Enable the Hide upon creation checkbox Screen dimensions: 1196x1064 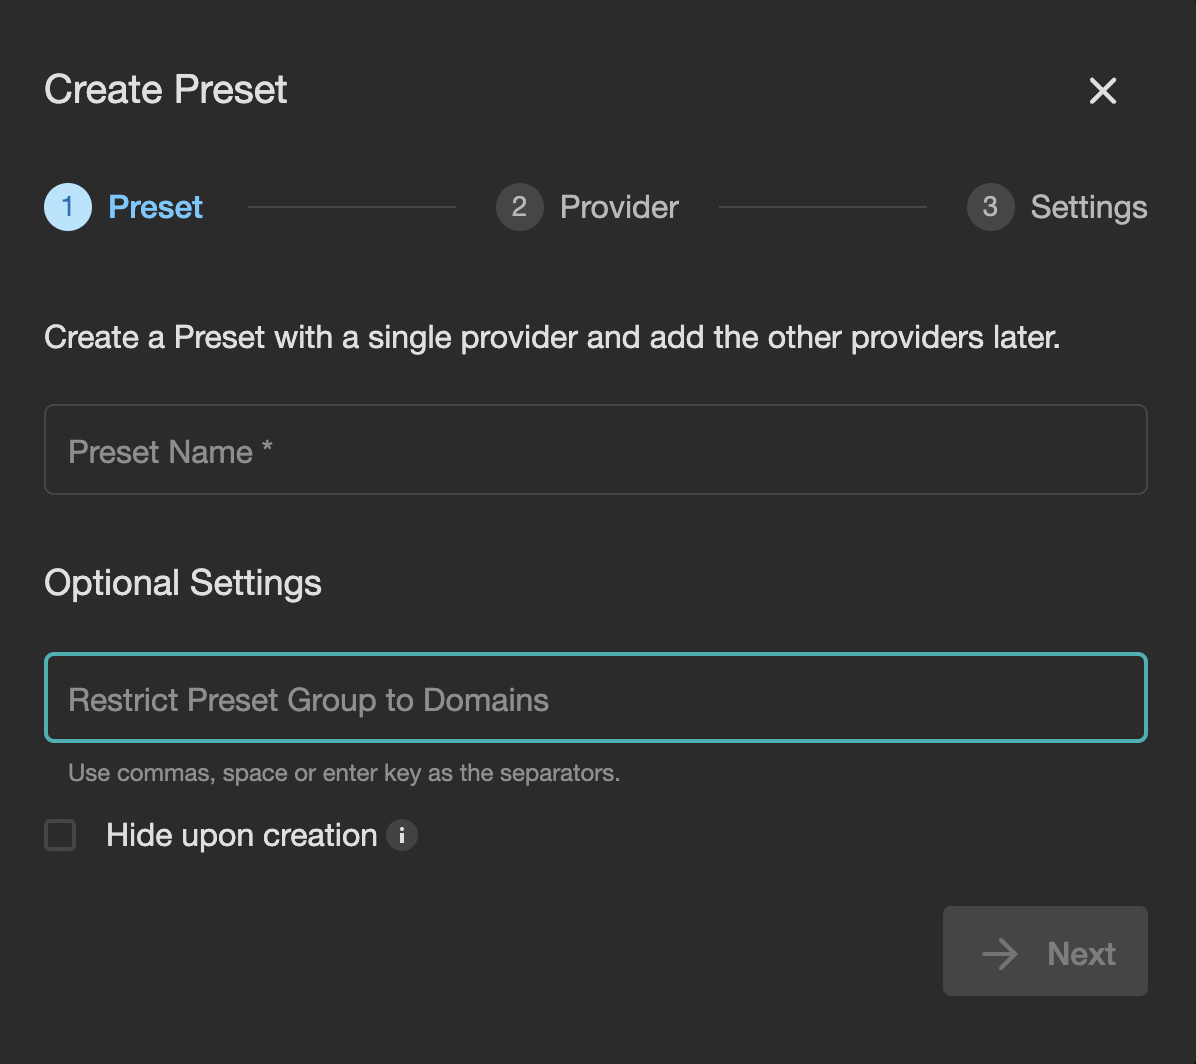[60, 835]
